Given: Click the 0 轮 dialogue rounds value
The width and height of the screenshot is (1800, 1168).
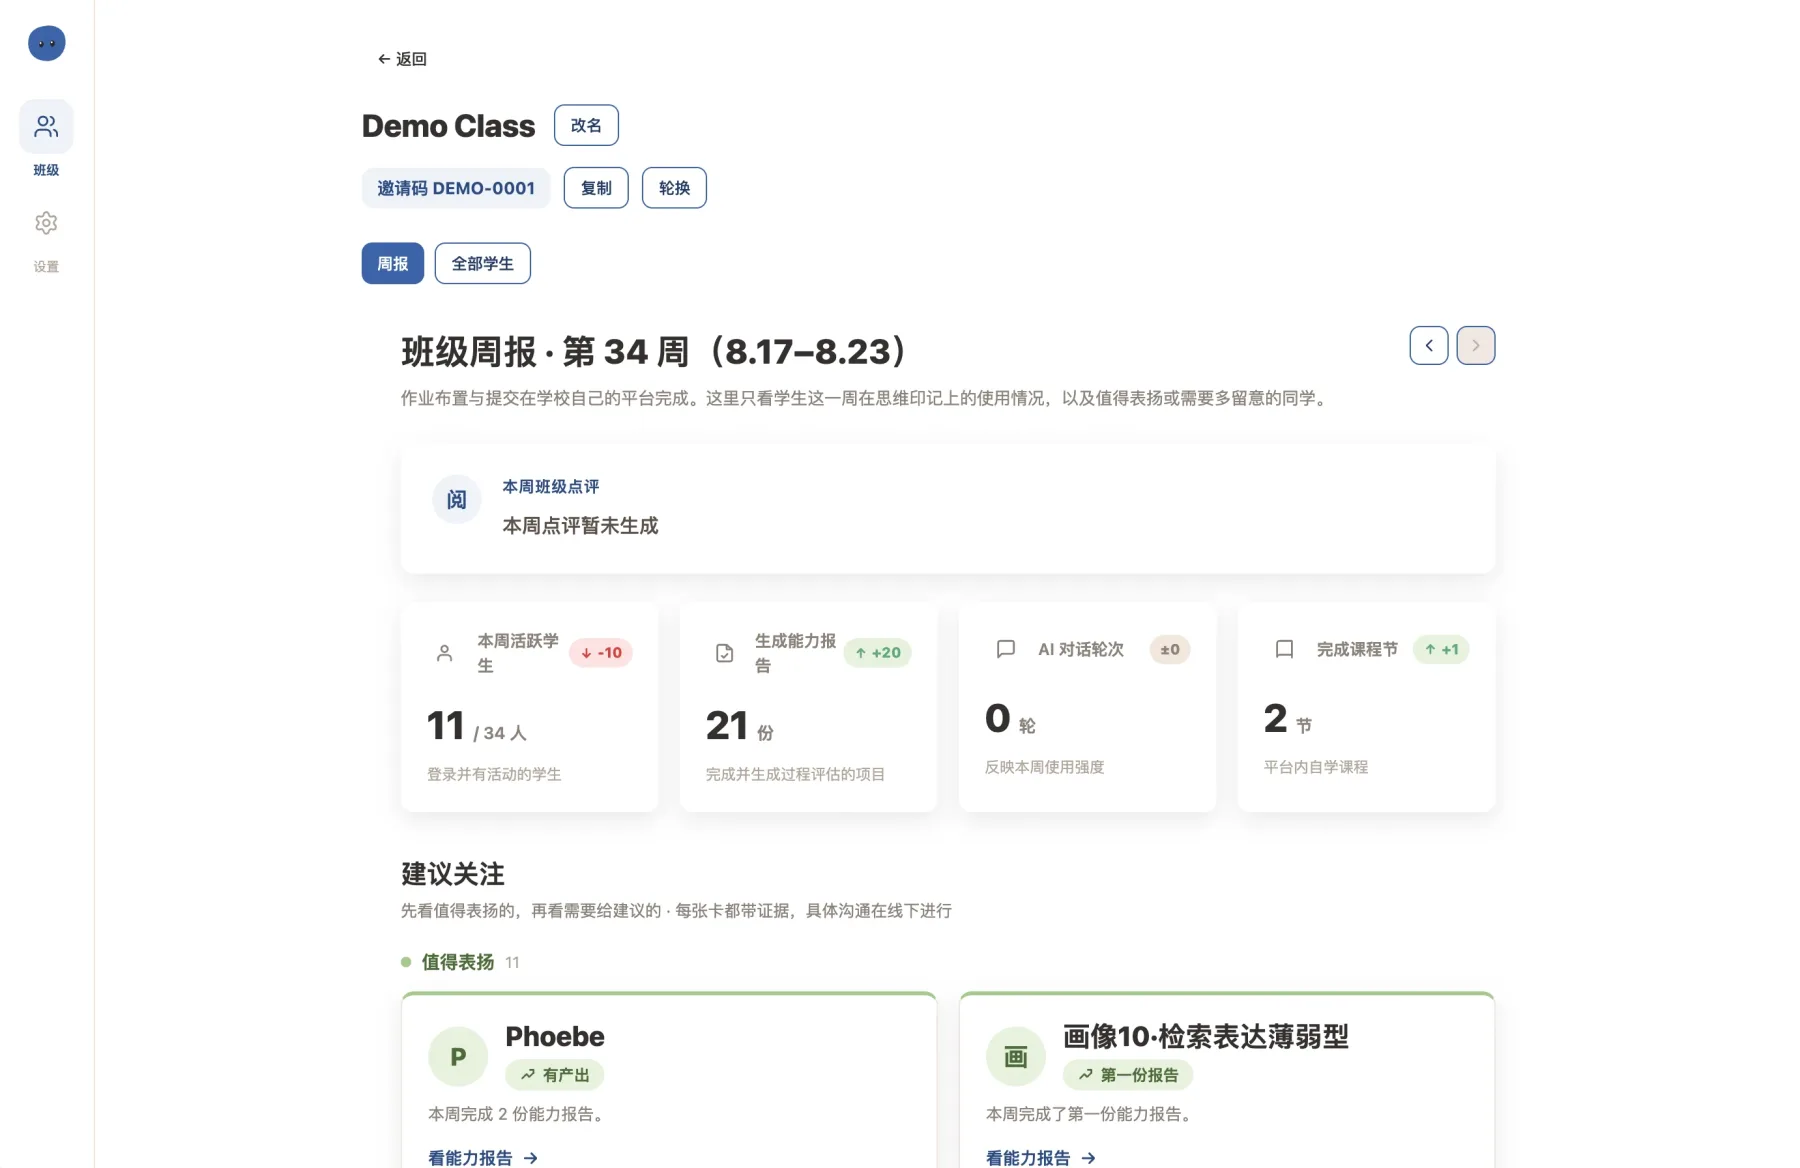Looking at the screenshot, I should click(x=1010, y=719).
